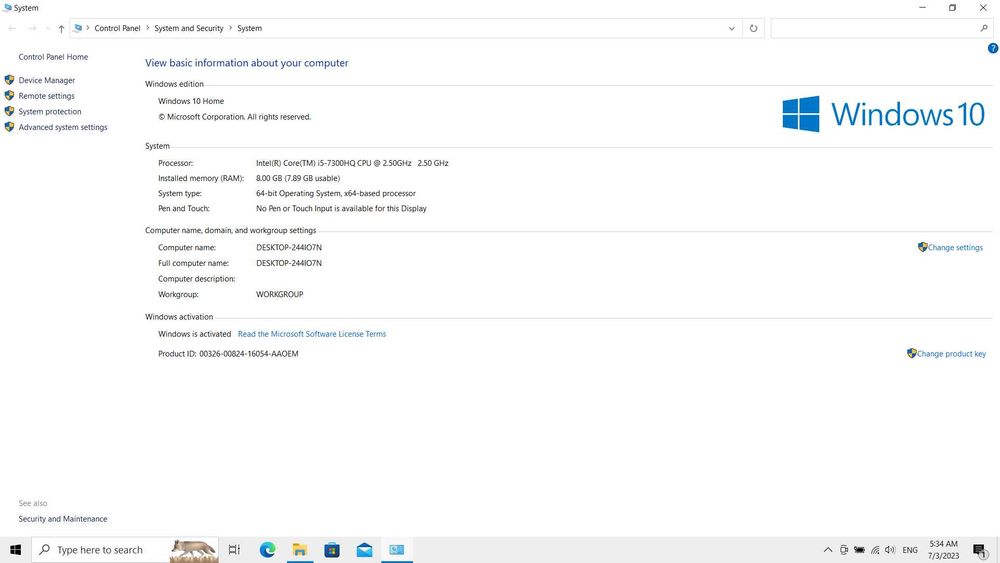
Task: Expand chevron before Control Panel breadcrumb
Action: (88, 28)
